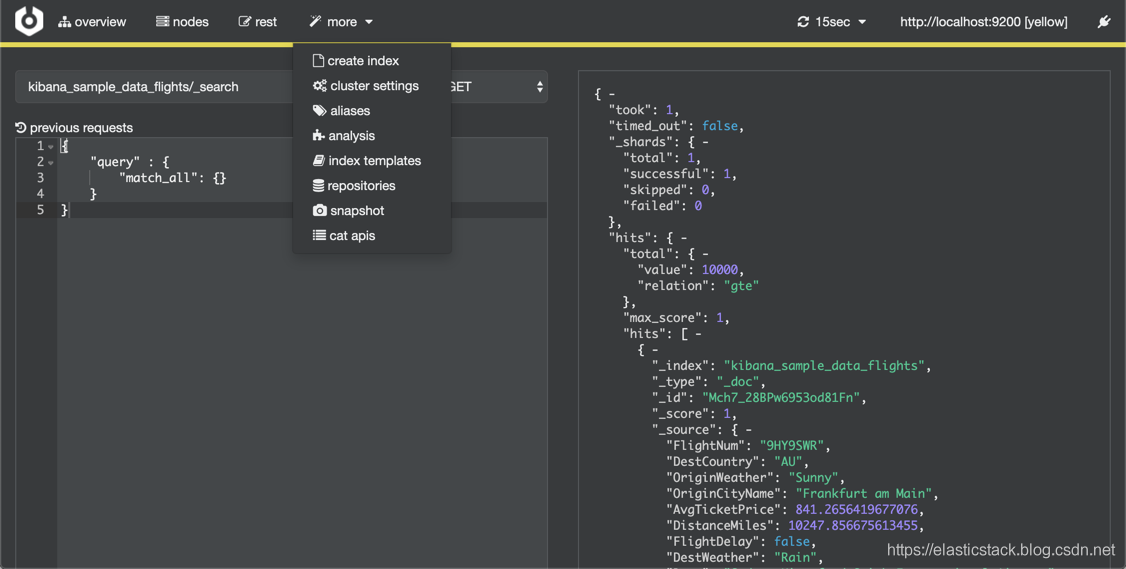Open cluster settings from the menu
This screenshot has width=1126, height=569.
[366, 85]
